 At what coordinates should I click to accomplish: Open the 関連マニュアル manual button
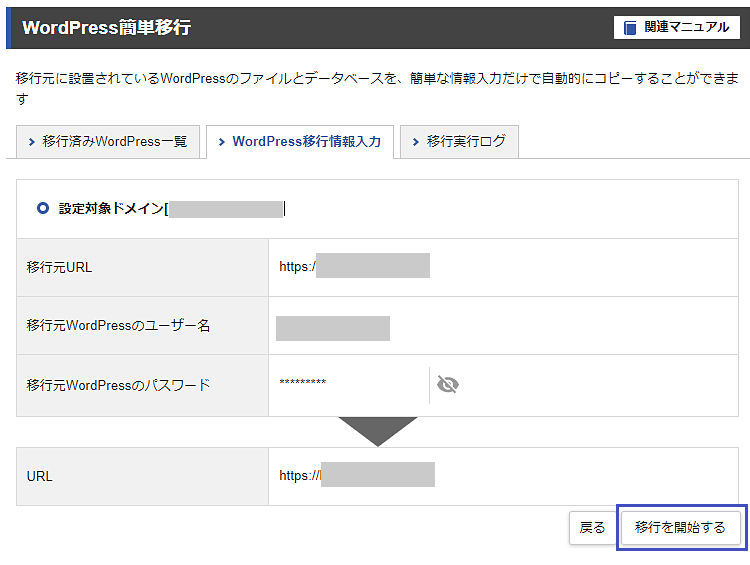676,27
